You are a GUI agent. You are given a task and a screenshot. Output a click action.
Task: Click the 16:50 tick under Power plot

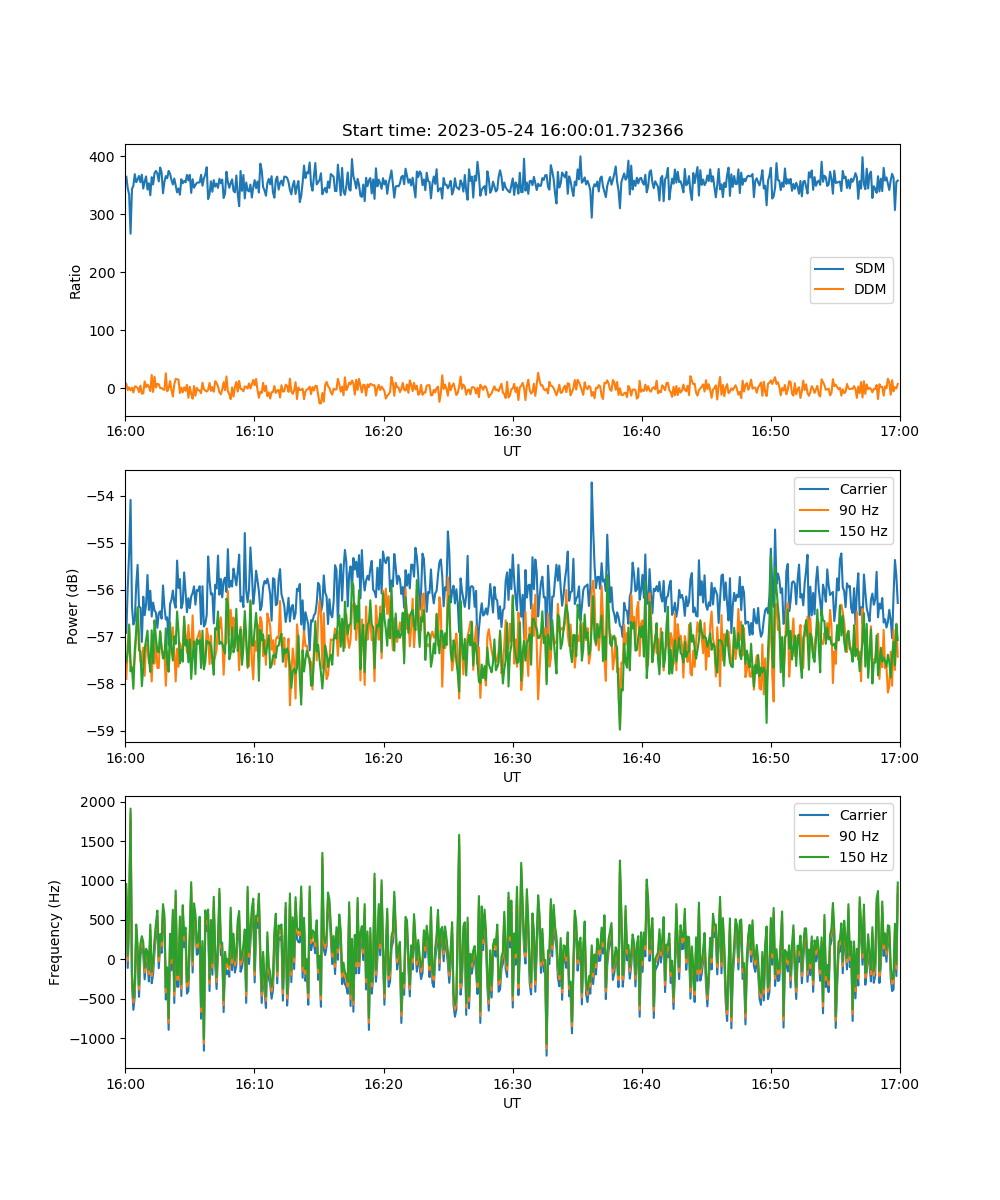point(770,756)
